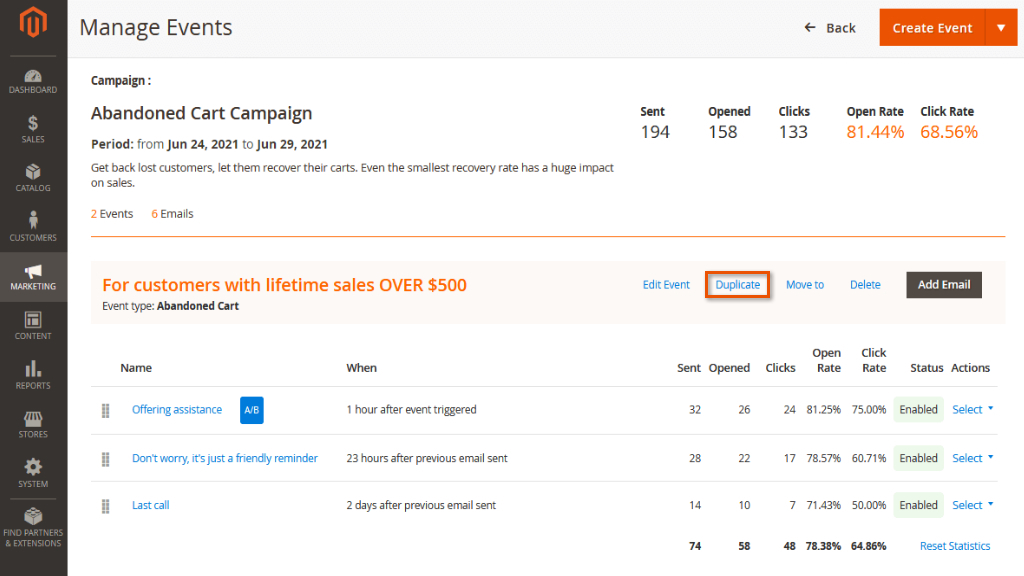Grab drag handle for Last call row
The width and height of the screenshot is (1024, 576).
tap(105, 506)
